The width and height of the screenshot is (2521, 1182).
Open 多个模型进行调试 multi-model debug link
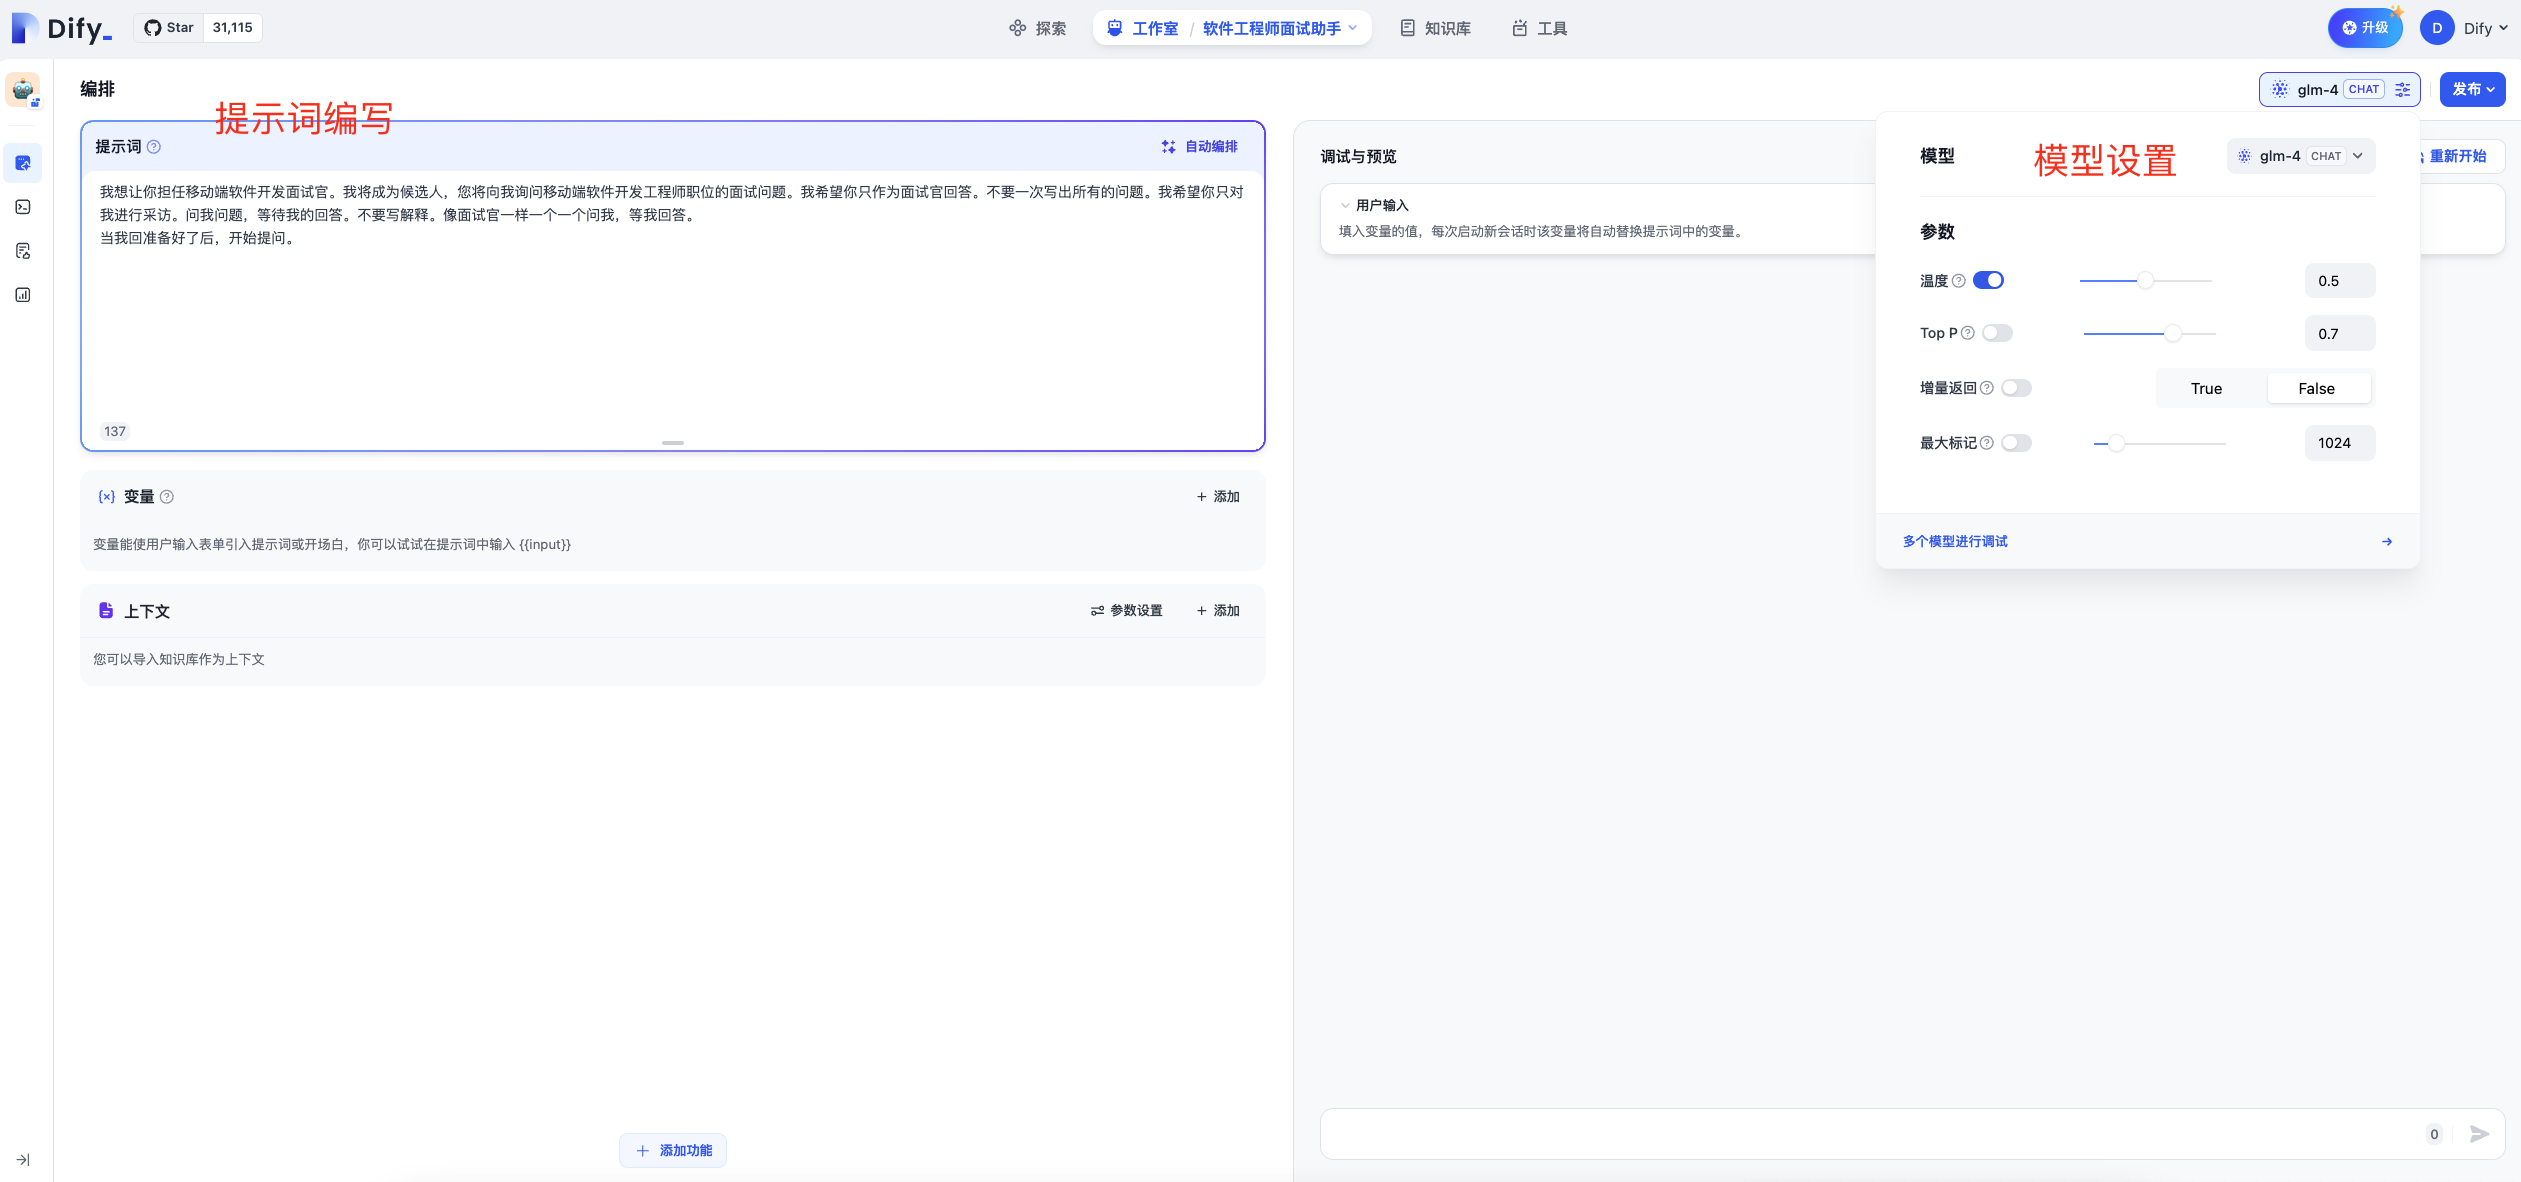(1955, 542)
